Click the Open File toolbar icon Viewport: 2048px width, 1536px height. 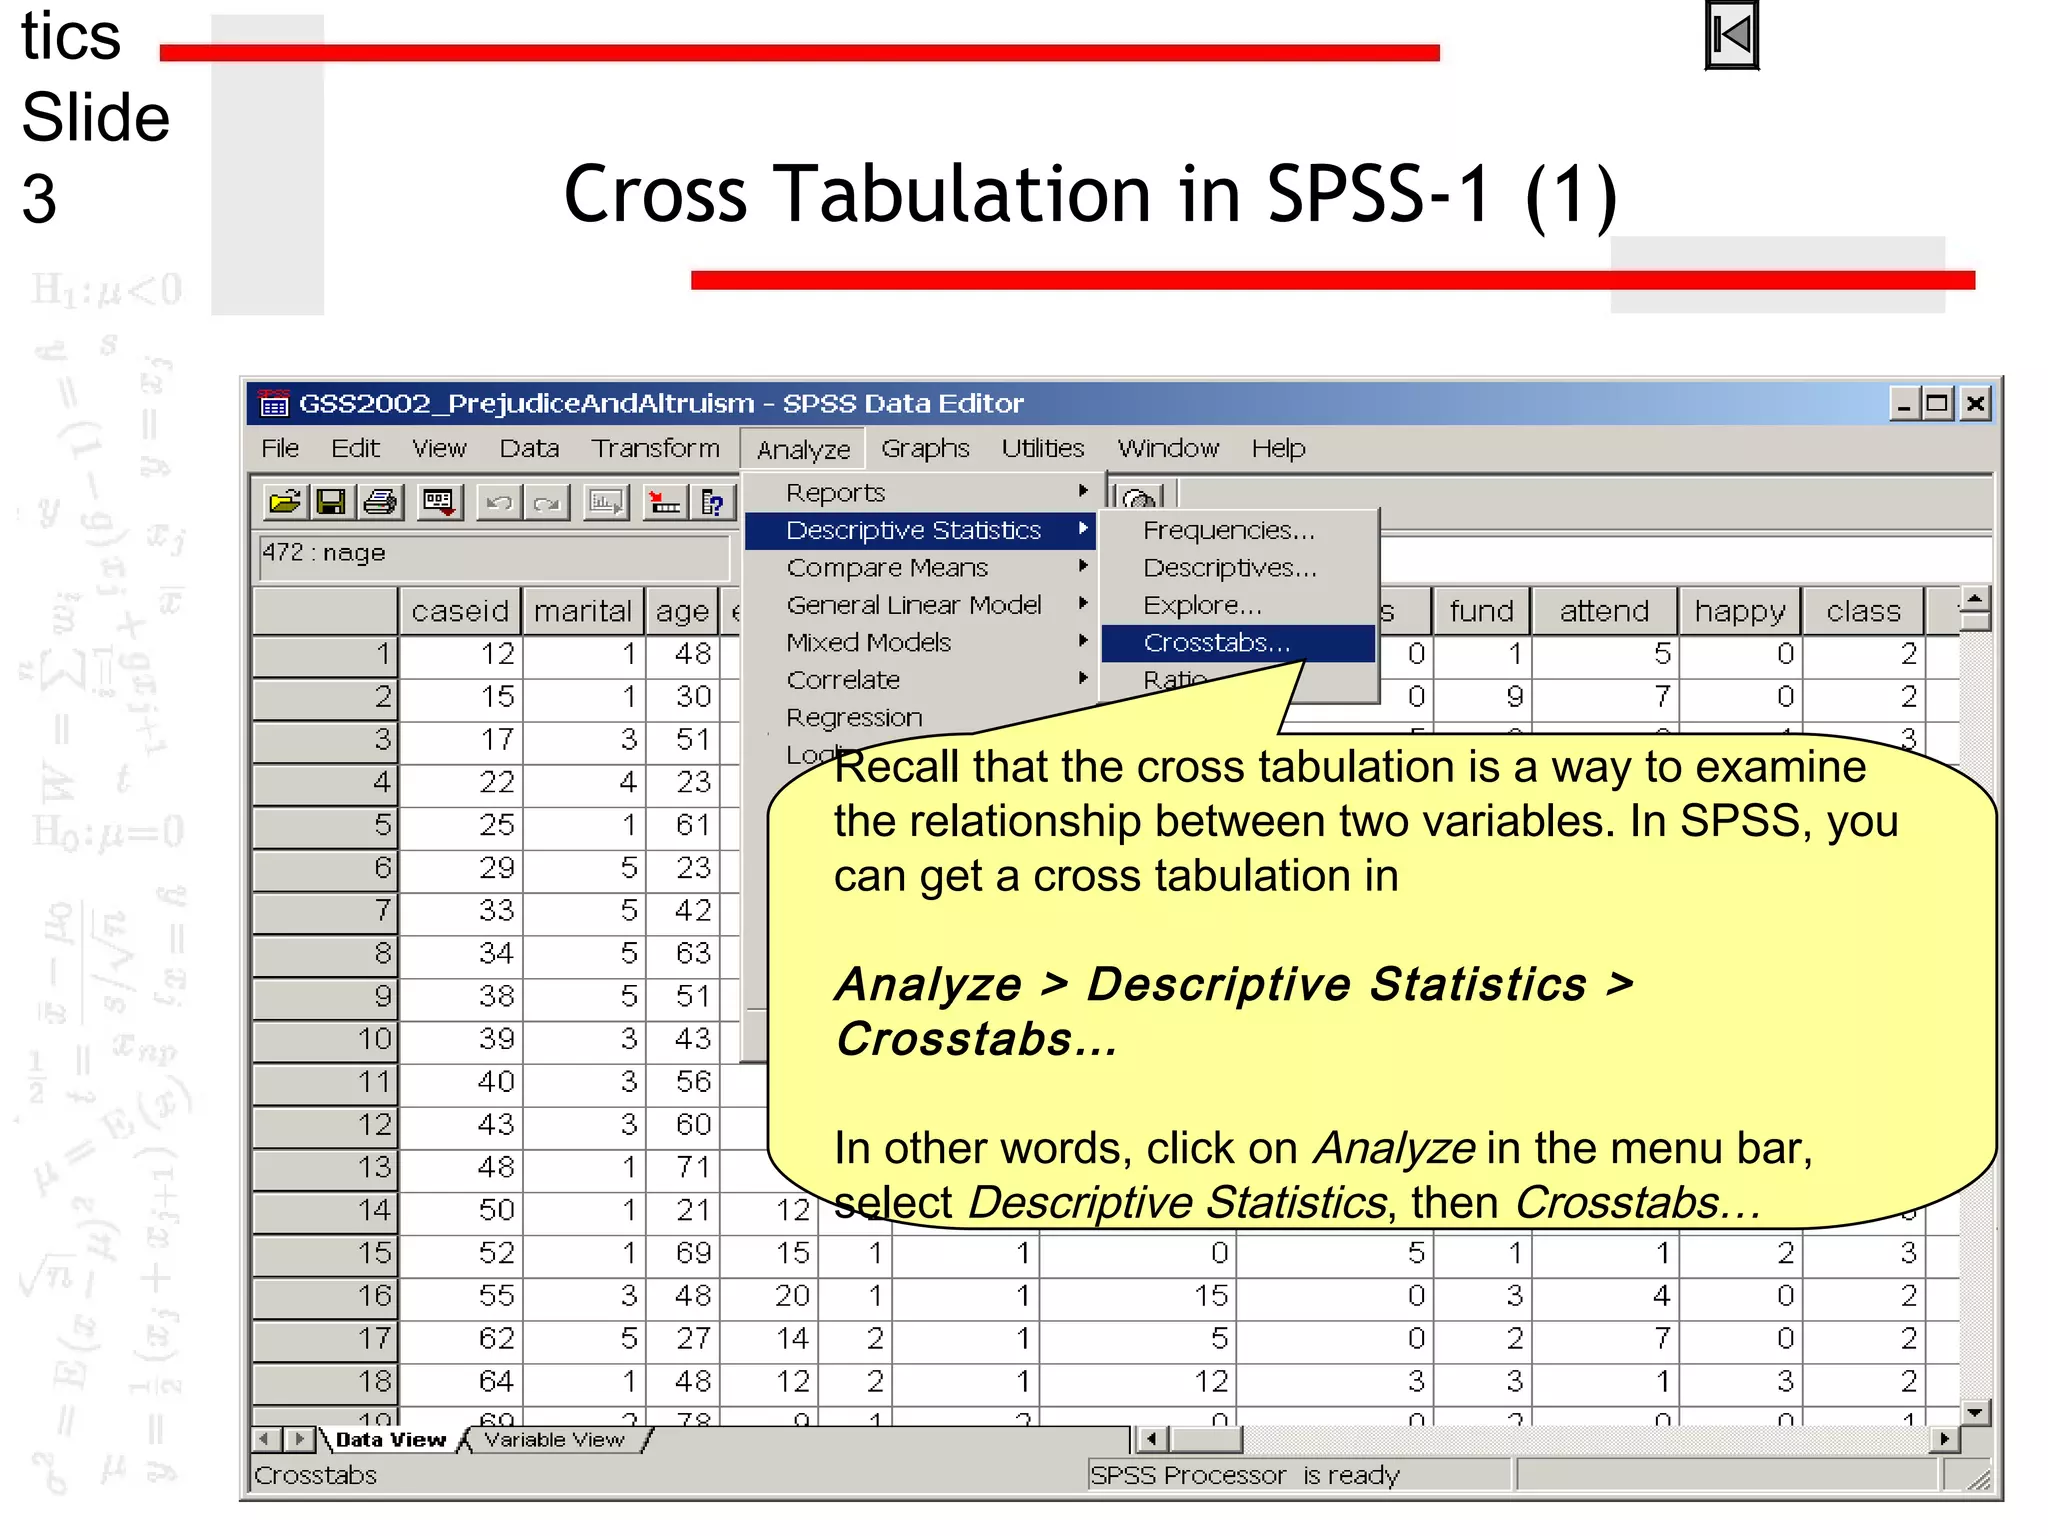point(285,501)
